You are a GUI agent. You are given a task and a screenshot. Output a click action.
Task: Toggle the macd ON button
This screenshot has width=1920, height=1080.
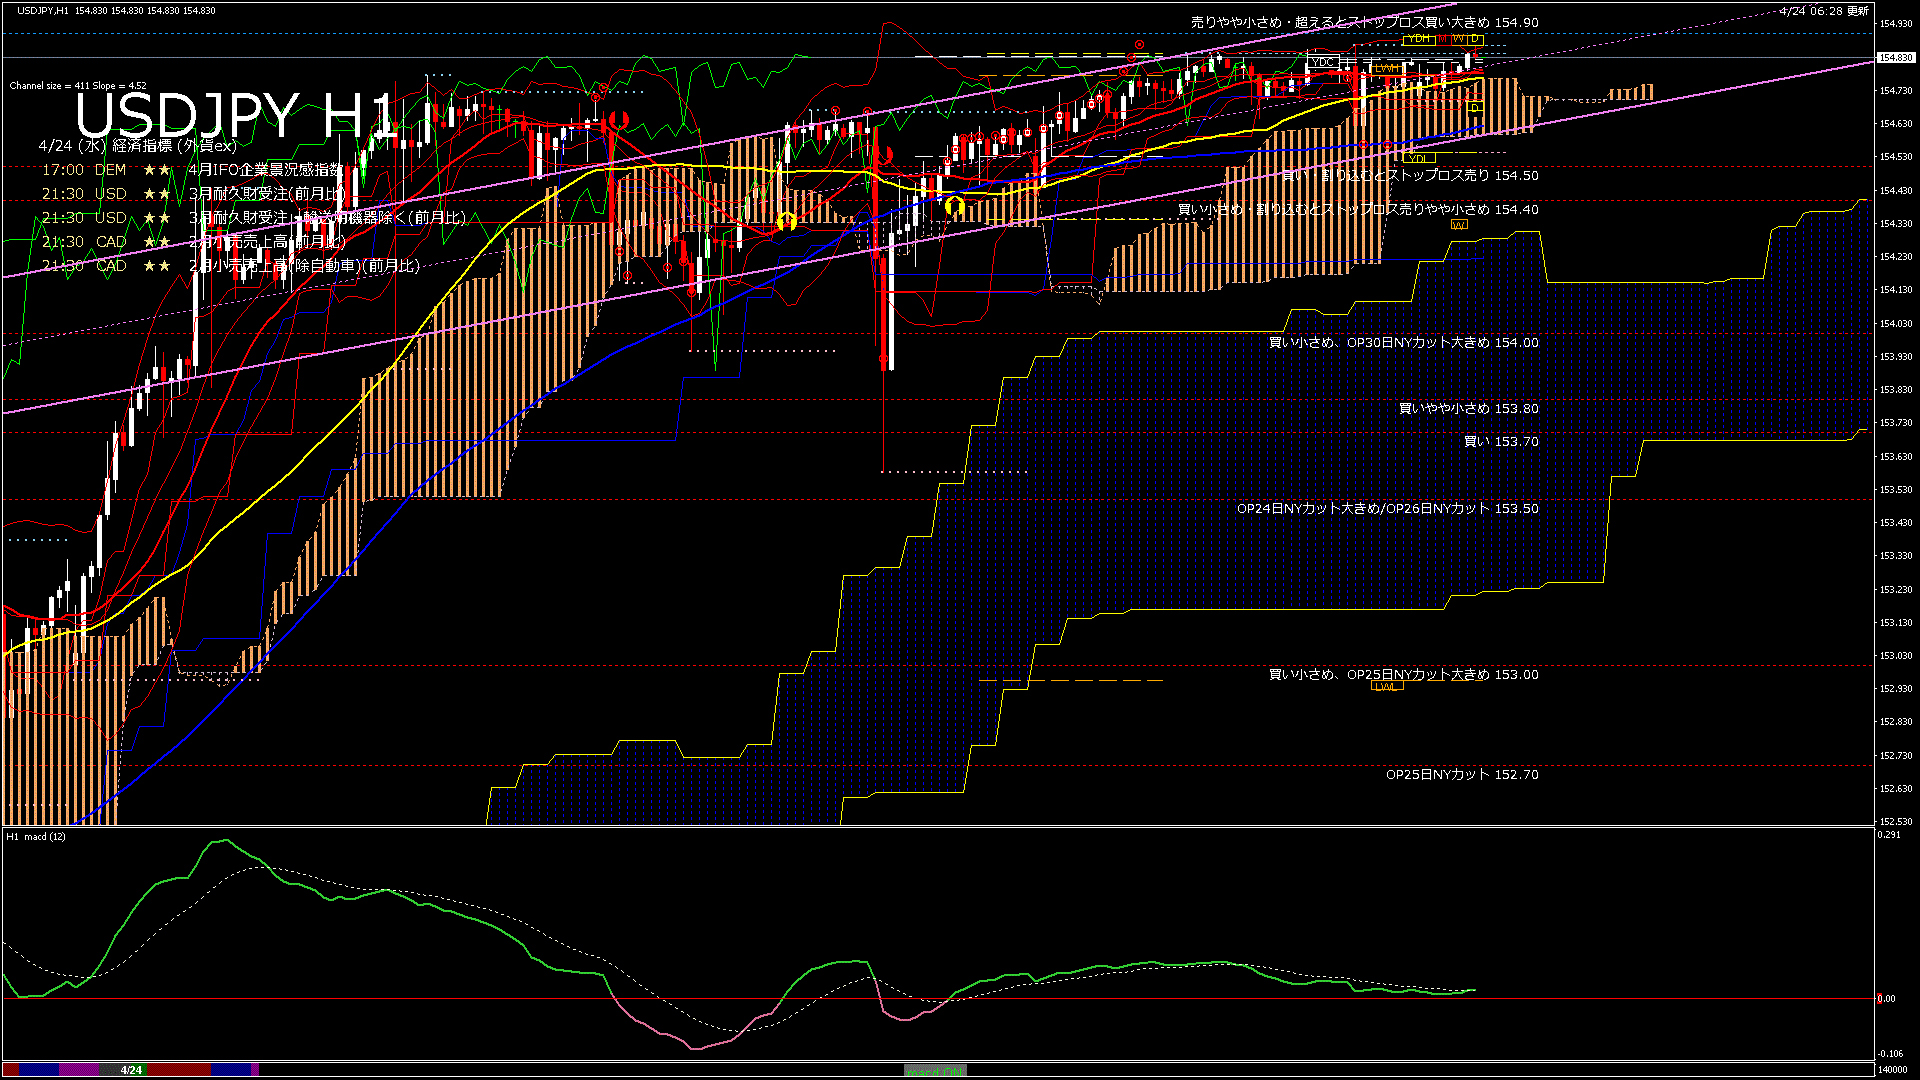pos(935,1071)
